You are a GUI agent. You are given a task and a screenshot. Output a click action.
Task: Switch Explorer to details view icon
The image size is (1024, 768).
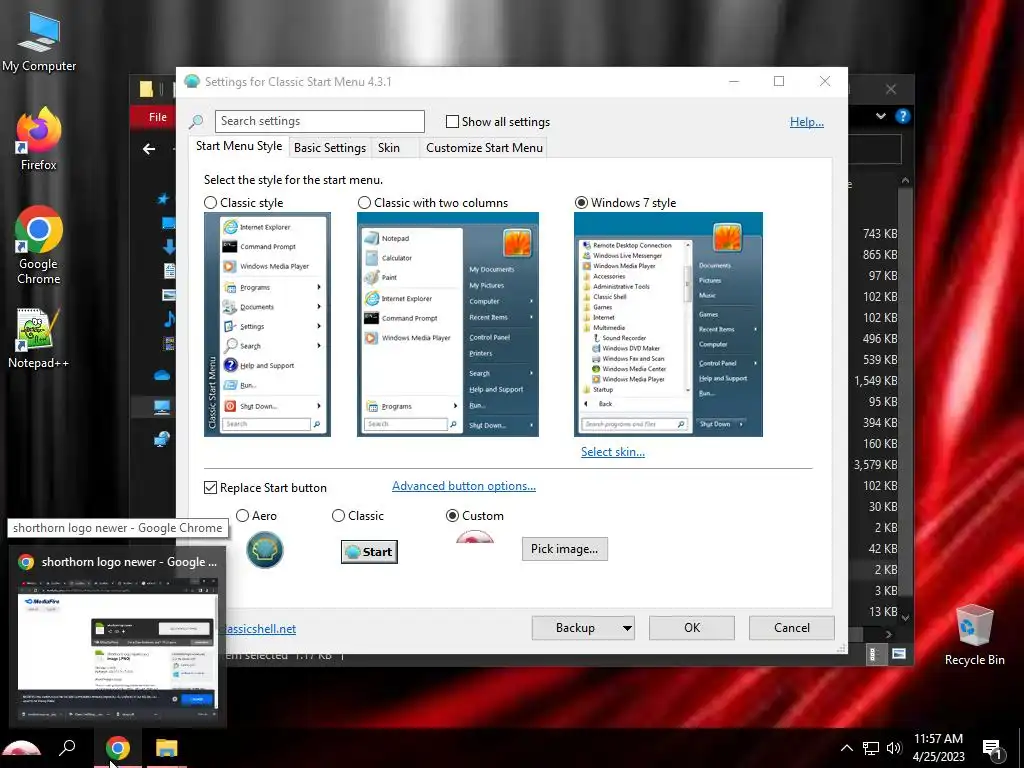point(872,654)
